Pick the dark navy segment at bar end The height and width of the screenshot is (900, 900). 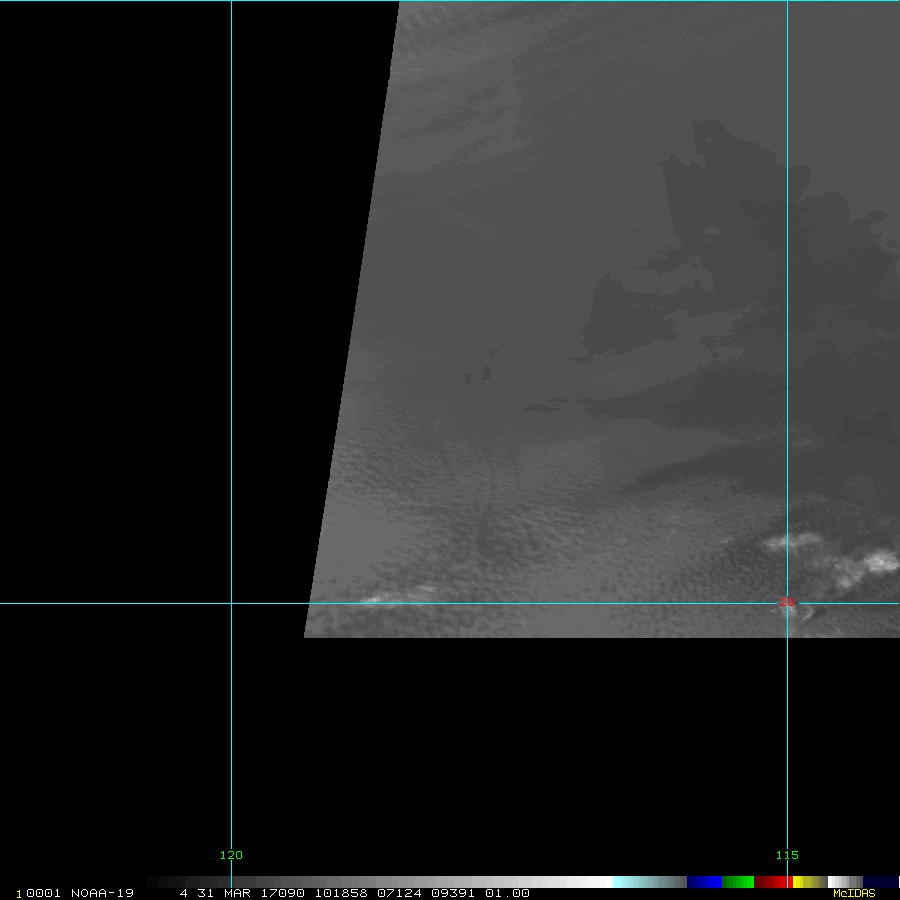click(x=880, y=882)
